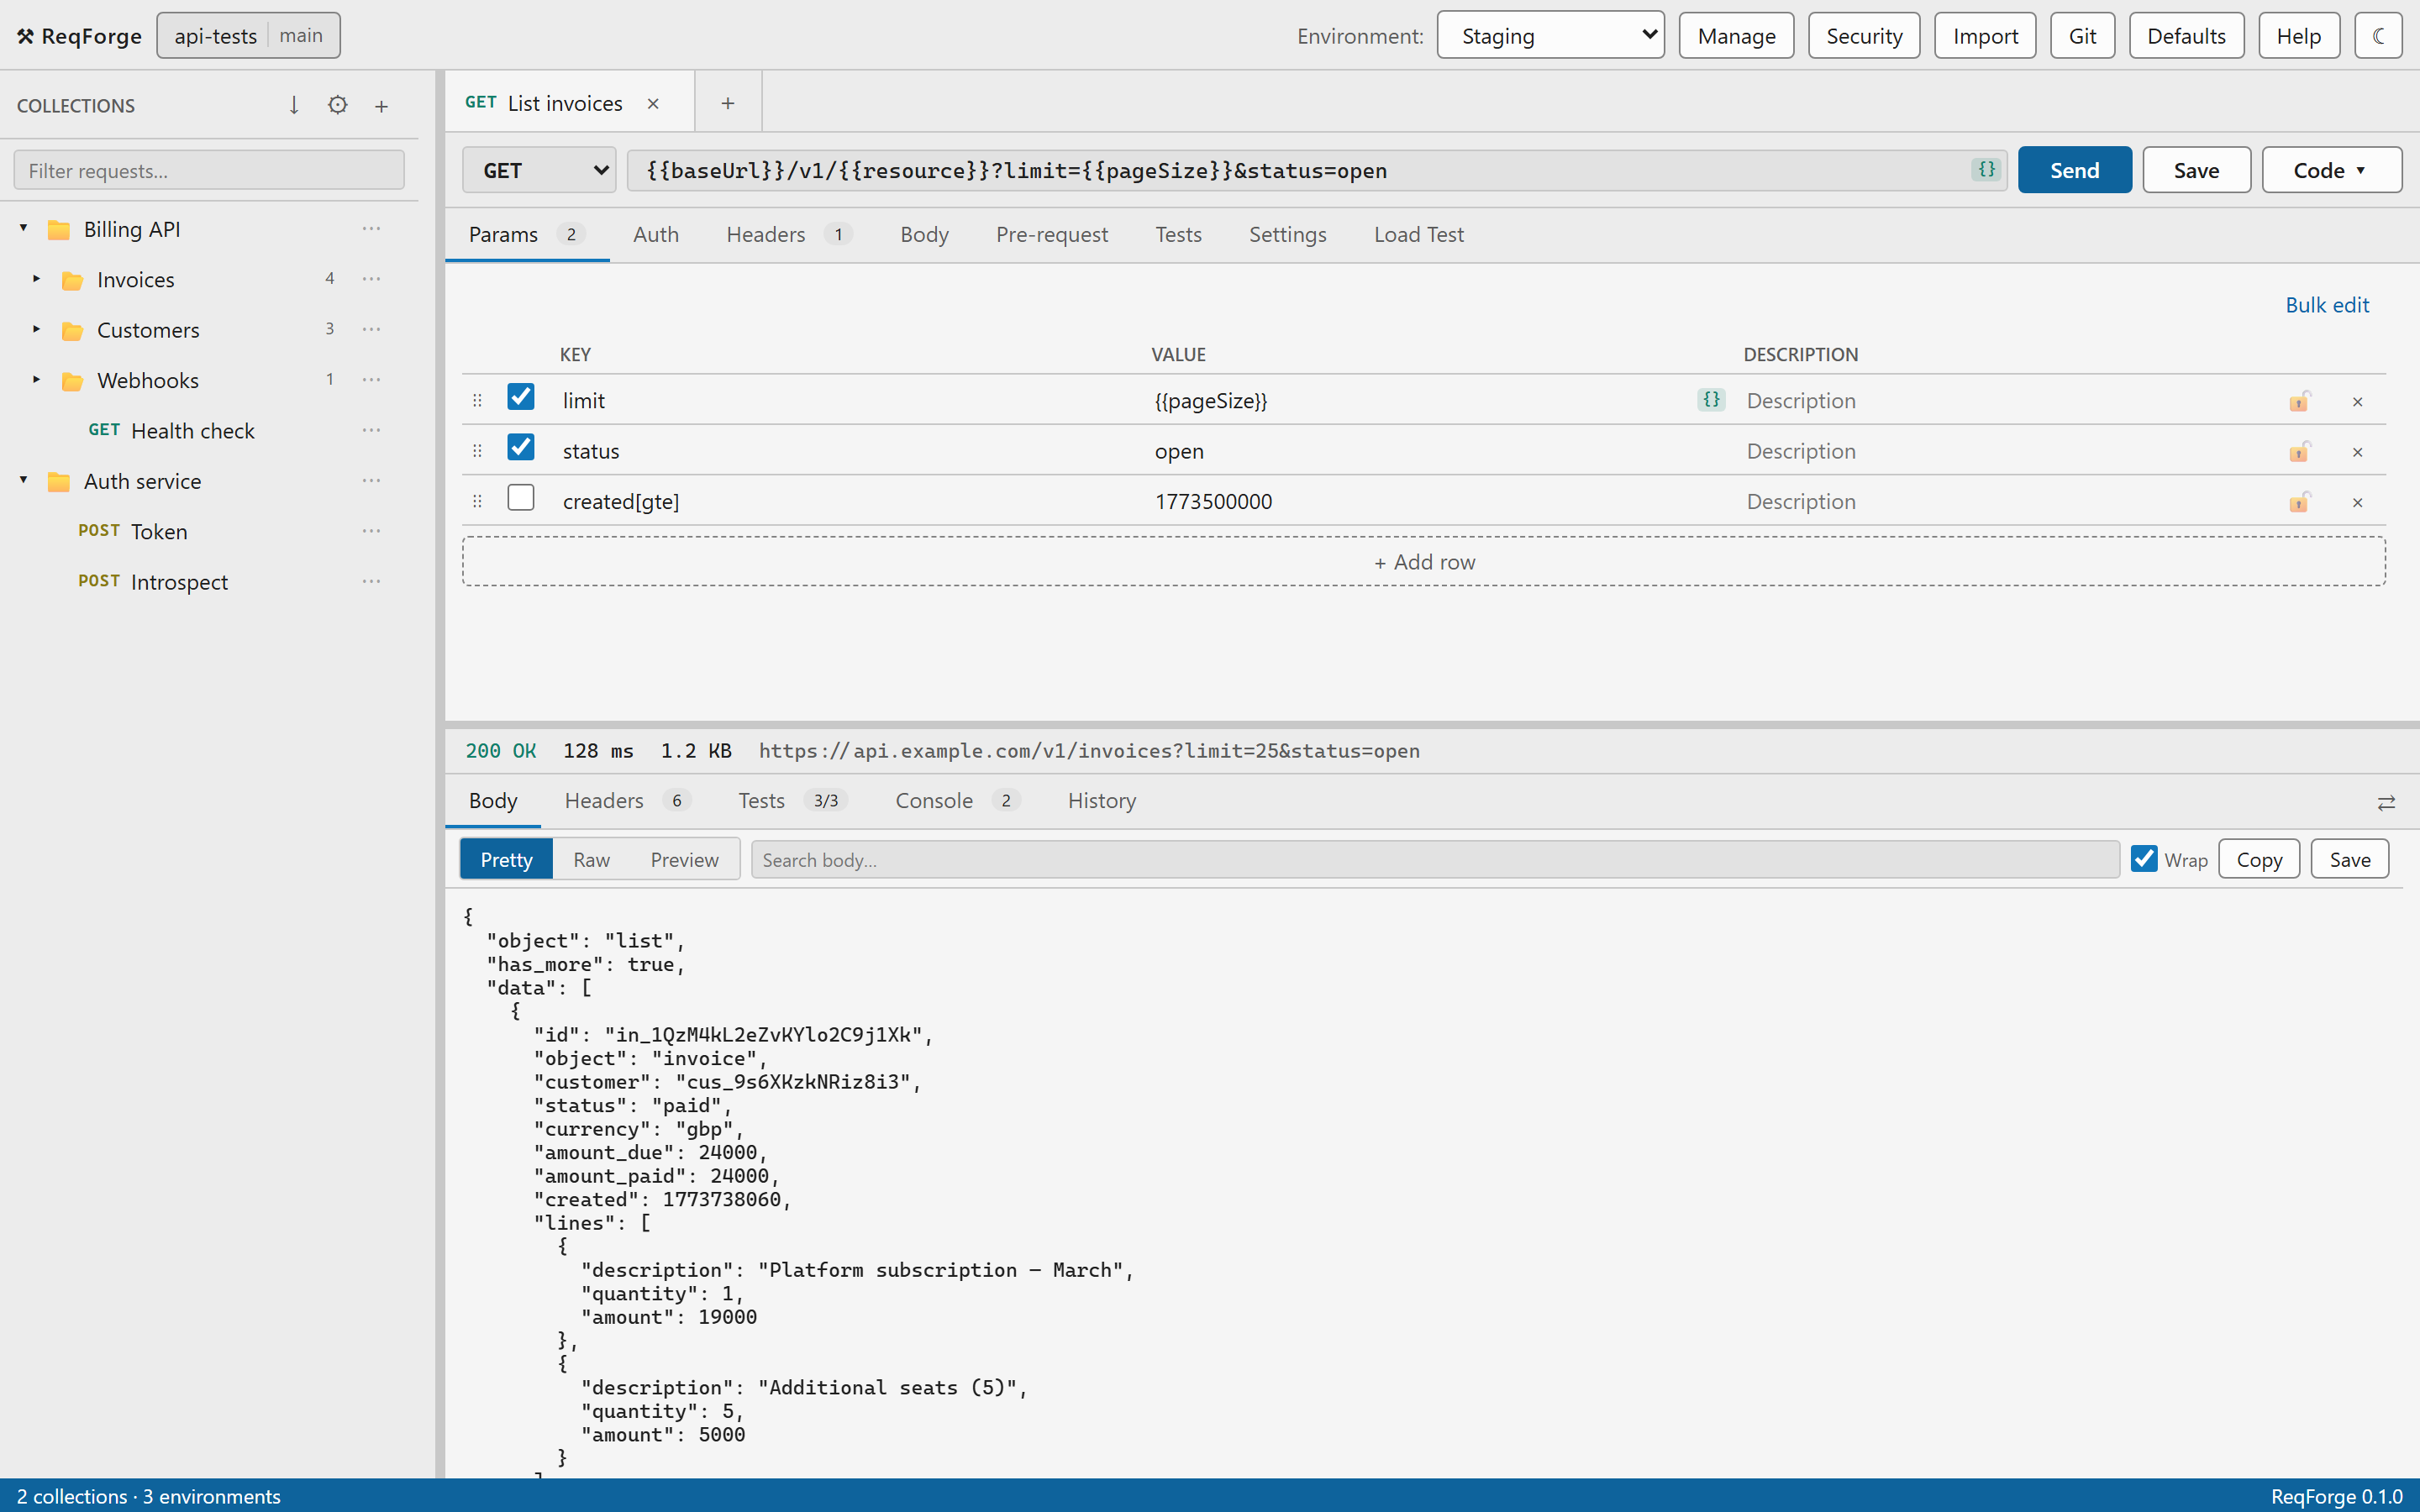Click variable braces icon in limit row
Screen dimensions: 2420x1512
tap(1711, 400)
